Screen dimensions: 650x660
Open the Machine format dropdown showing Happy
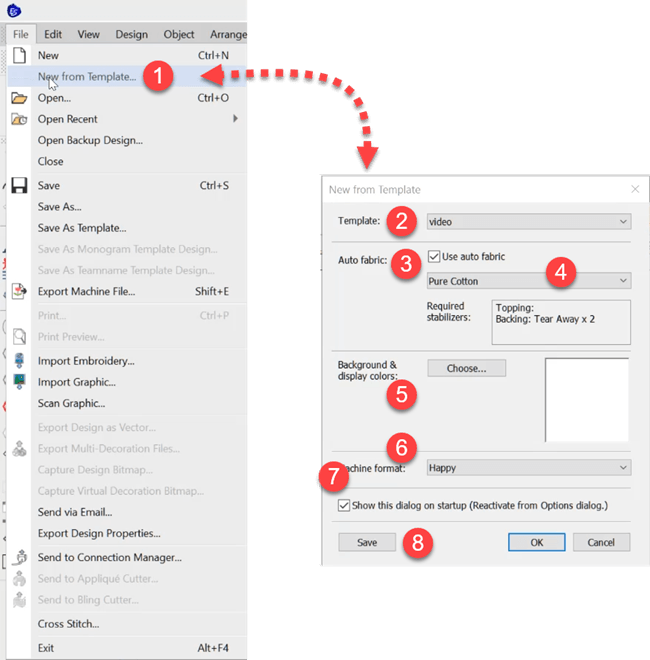coord(528,467)
